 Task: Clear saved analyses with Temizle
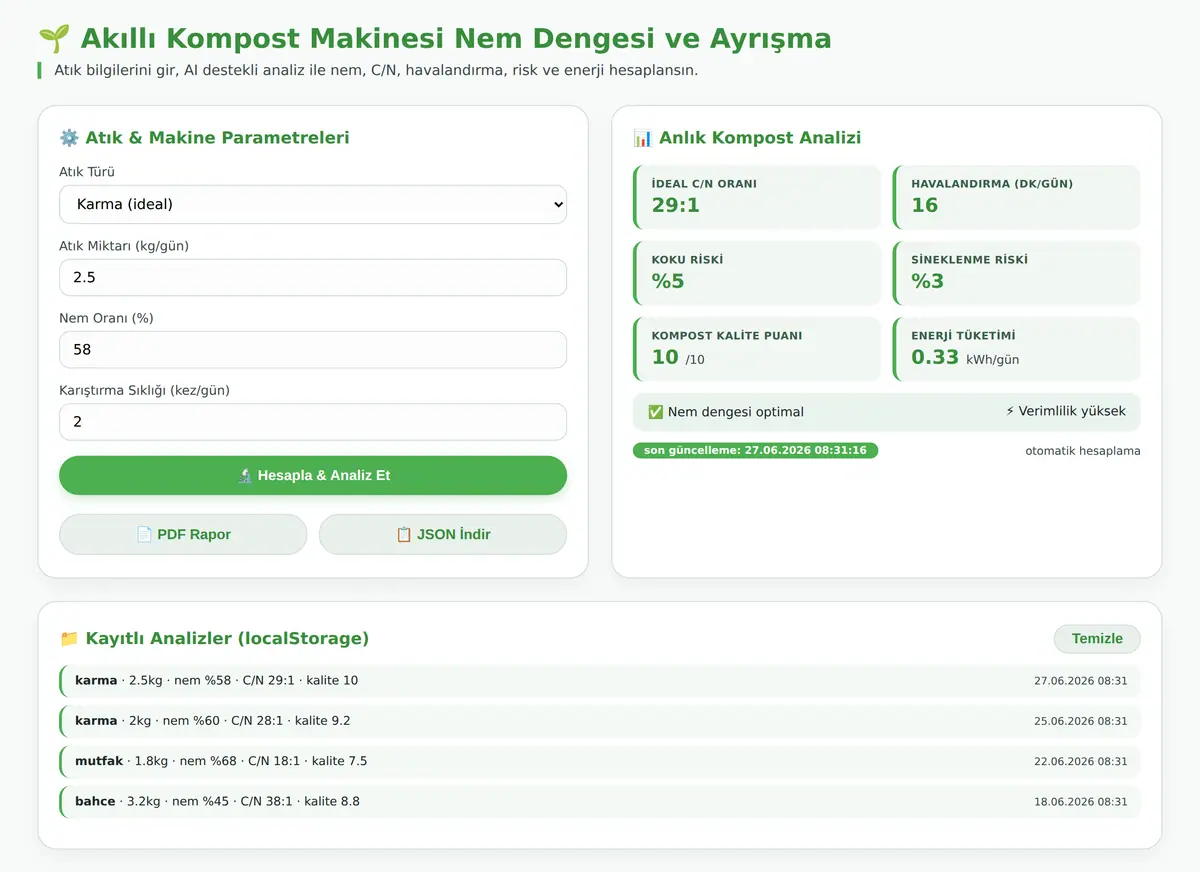(x=1097, y=639)
